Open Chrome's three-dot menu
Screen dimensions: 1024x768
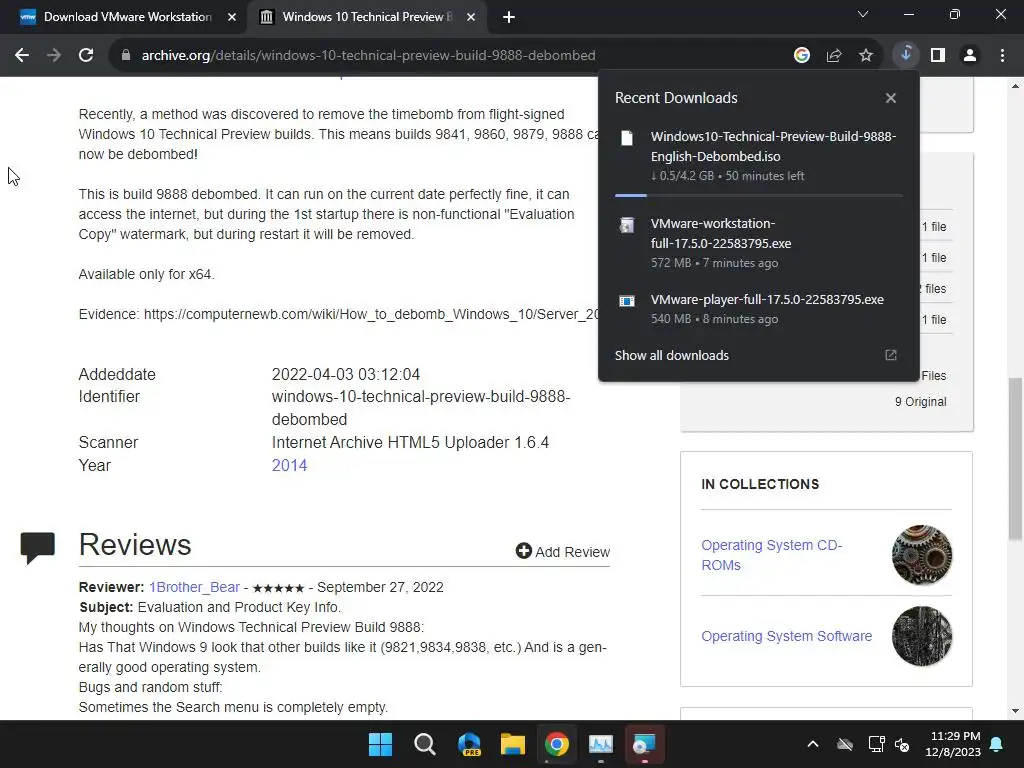pos(1002,56)
